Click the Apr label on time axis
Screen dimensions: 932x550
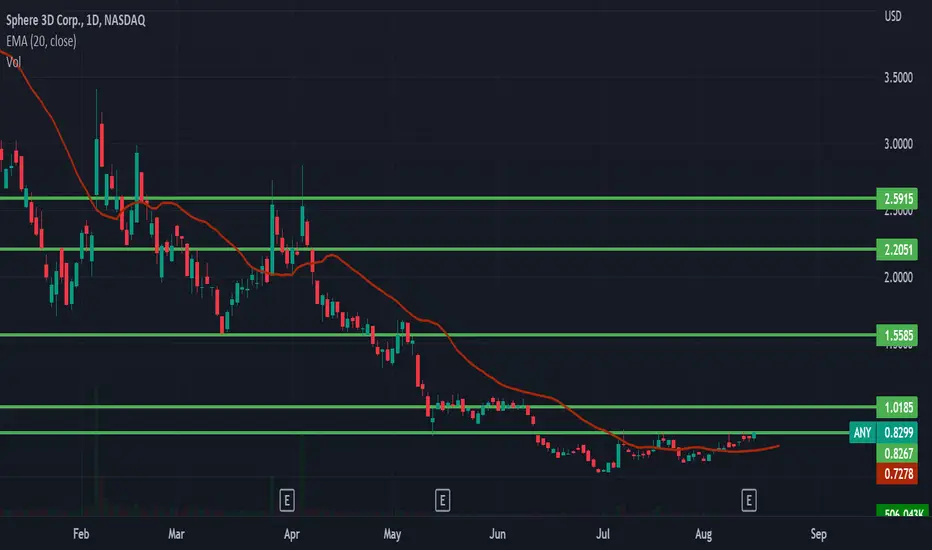point(291,534)
